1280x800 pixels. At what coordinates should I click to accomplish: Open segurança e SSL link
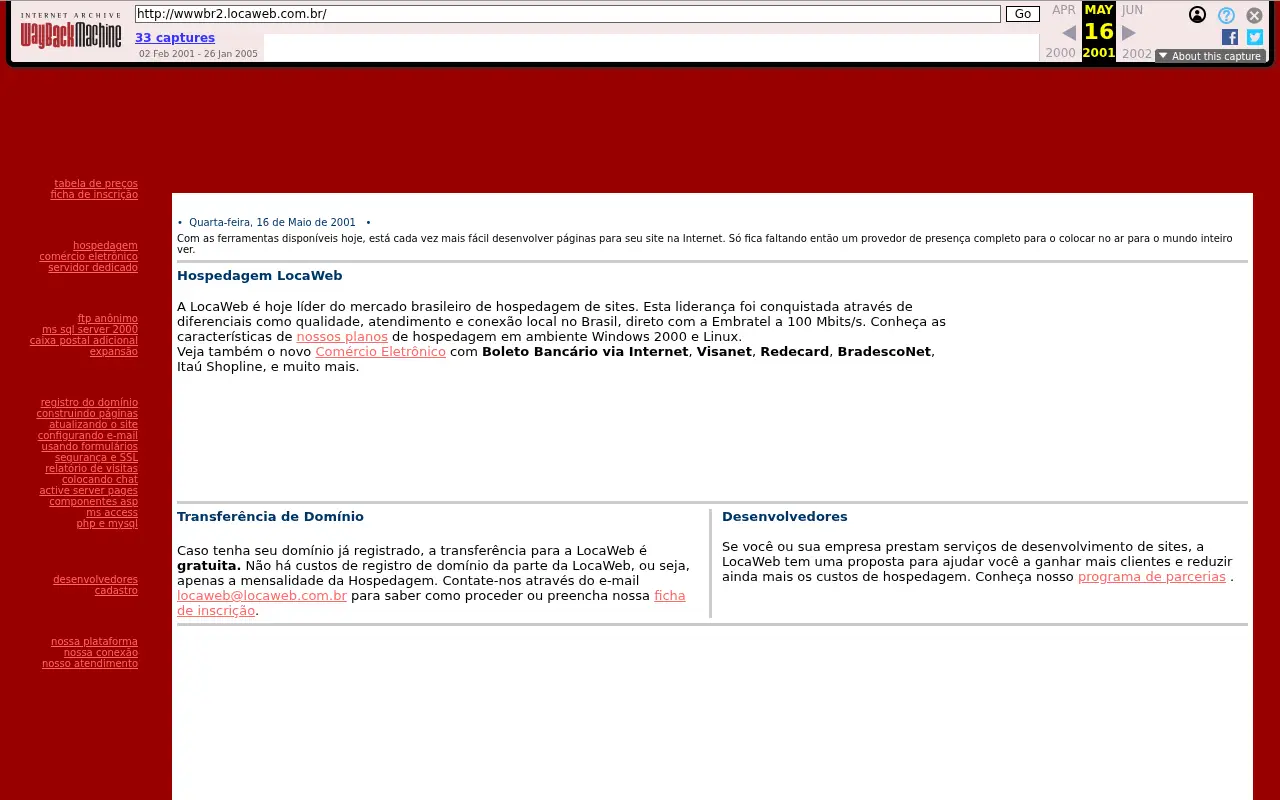click(96, 458)
